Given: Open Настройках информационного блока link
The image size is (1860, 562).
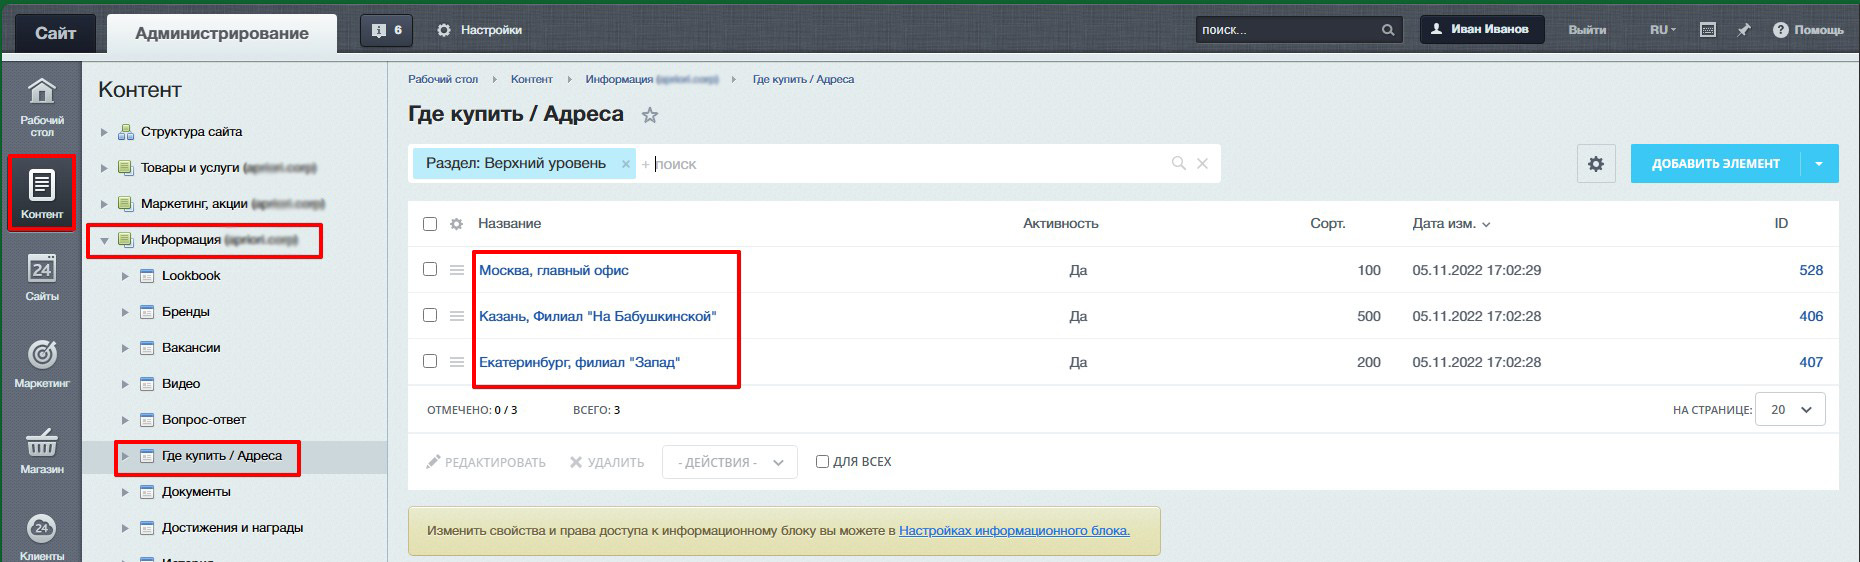Looking at the screenshot, I should coord(1014,531).
